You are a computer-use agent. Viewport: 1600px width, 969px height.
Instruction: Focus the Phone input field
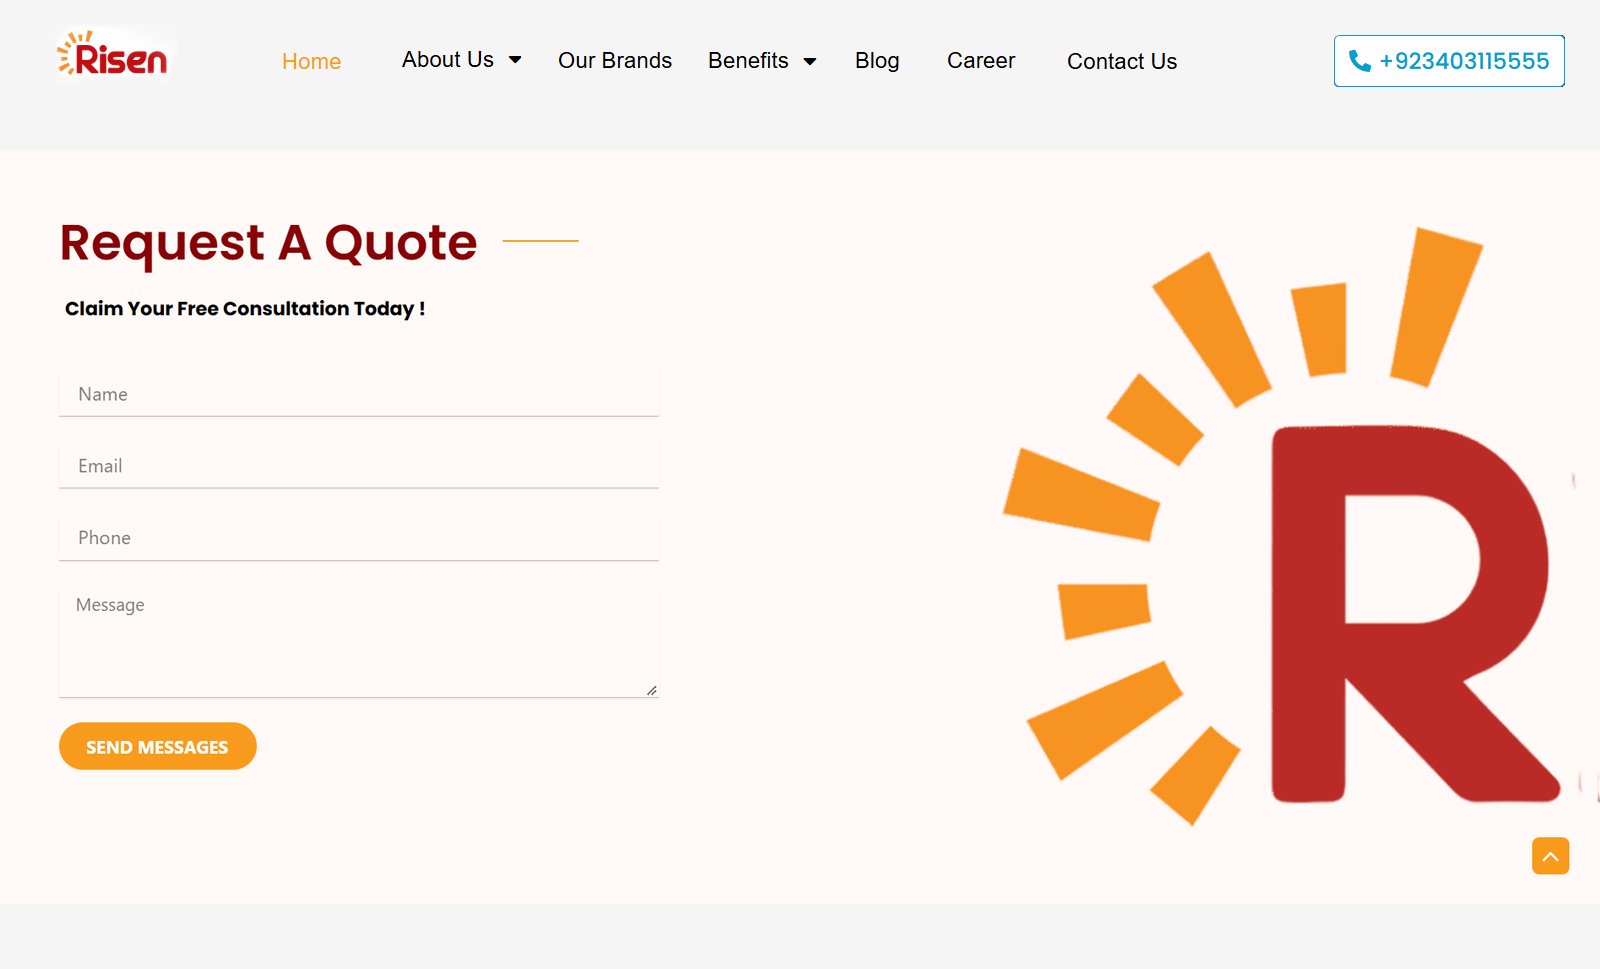(359, 538)
